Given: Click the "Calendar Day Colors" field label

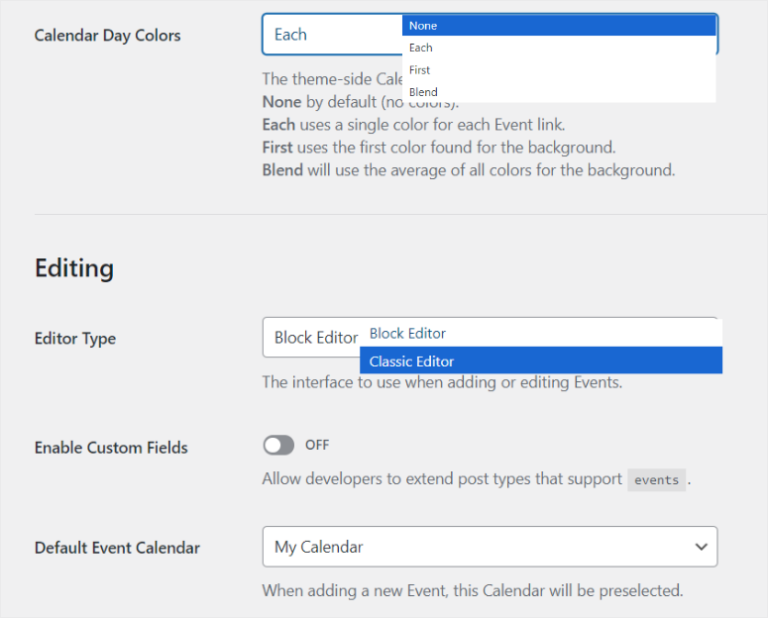Looking at the screenshot, I should coord(107,35).
